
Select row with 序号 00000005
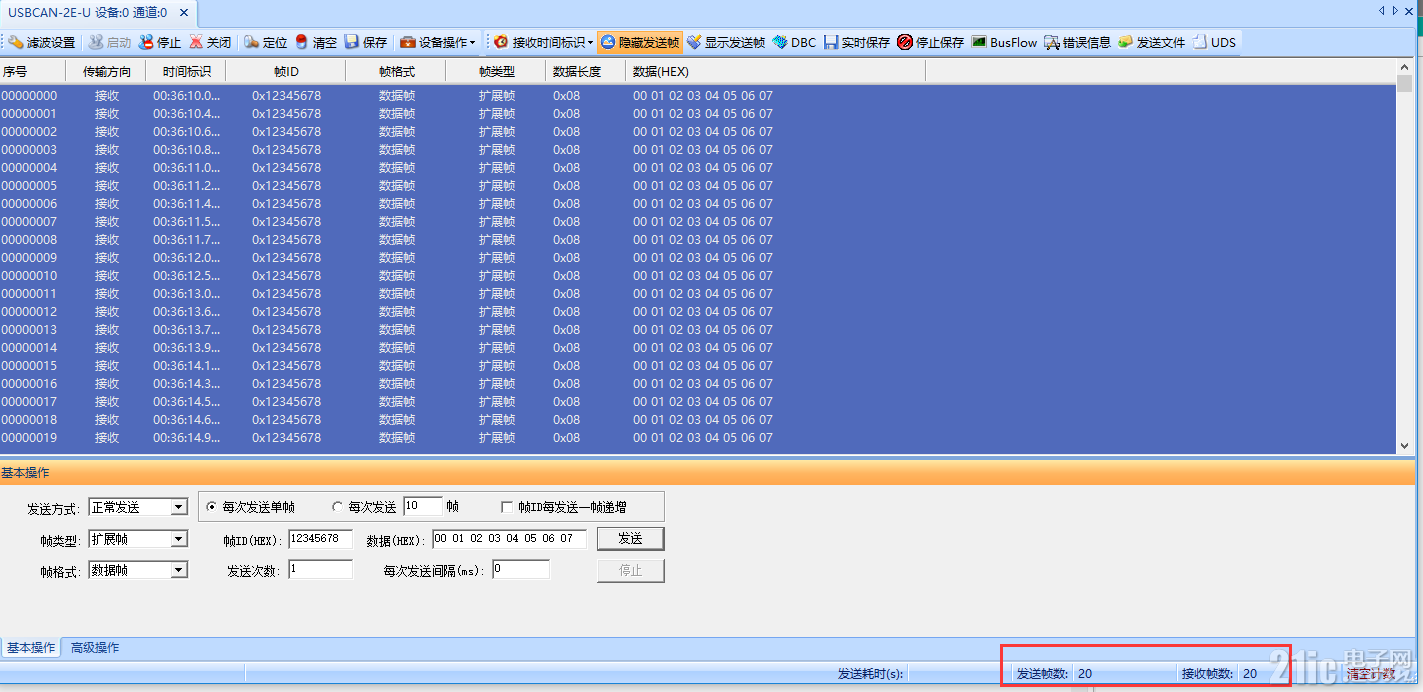pos(697,186)
